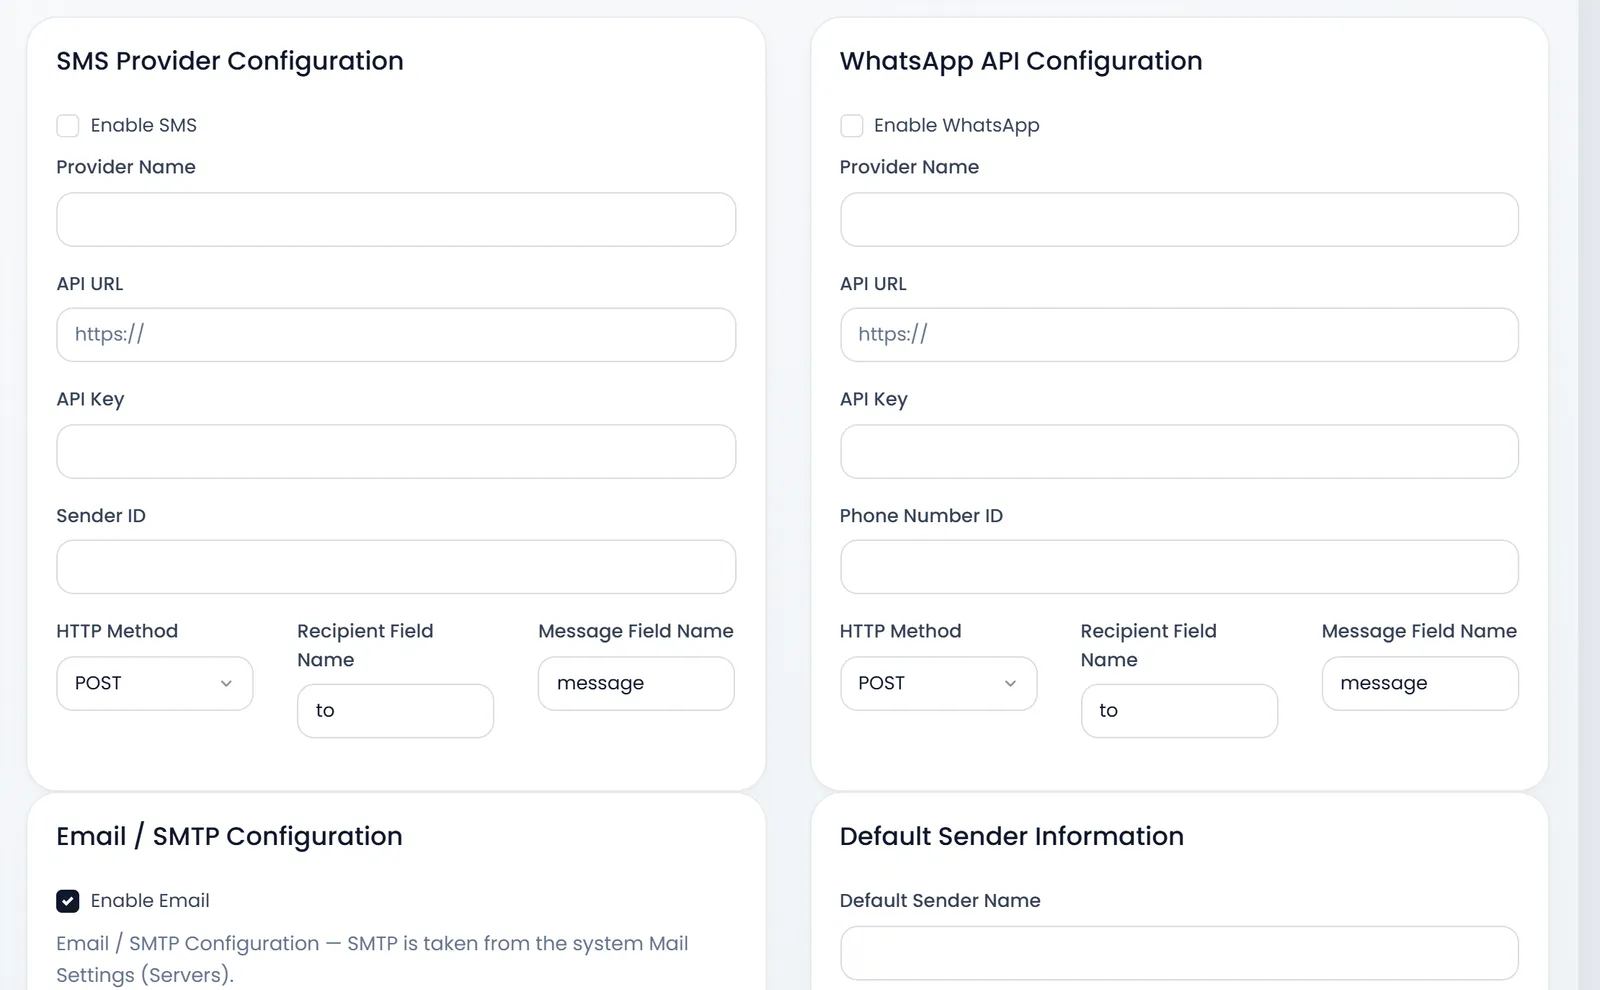Focus the WhatsApp Provider Name field
1600x990 pixels.
(x=1179, y=220)
